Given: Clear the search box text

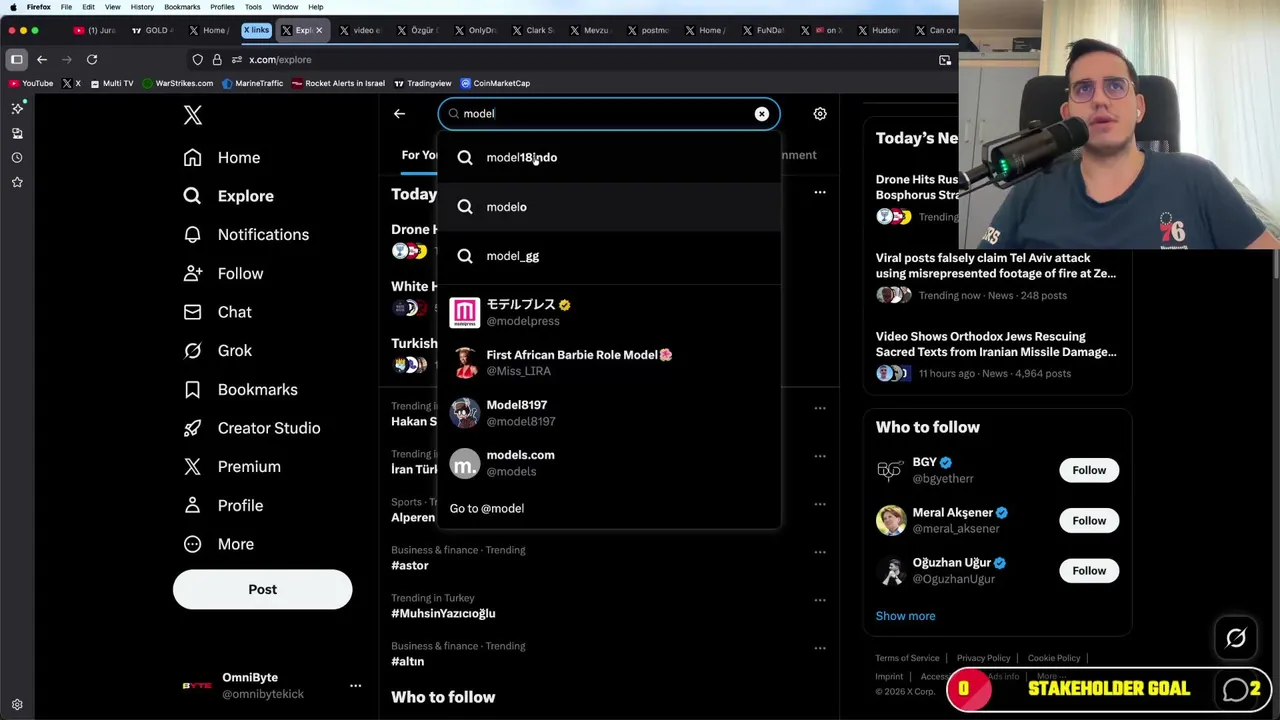Looking at the screenshot, I should (761, 114).
